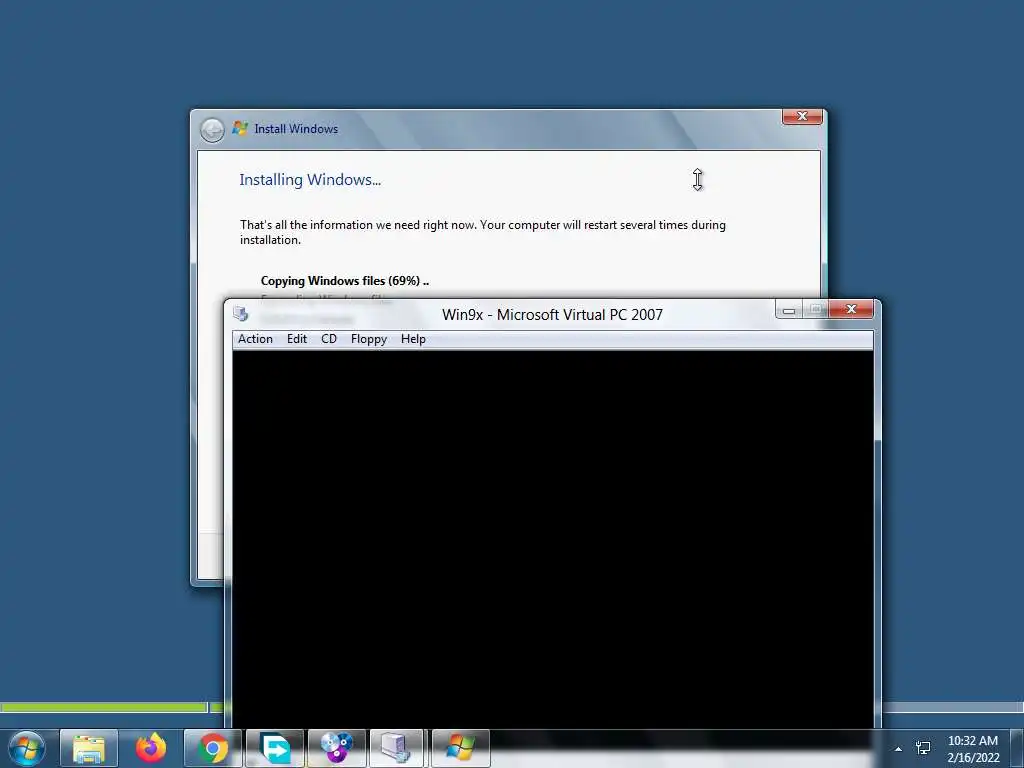Open the Edit menu in Virtual PC
The width and height of the screenshot is (1024, 768).
point(296,339)
